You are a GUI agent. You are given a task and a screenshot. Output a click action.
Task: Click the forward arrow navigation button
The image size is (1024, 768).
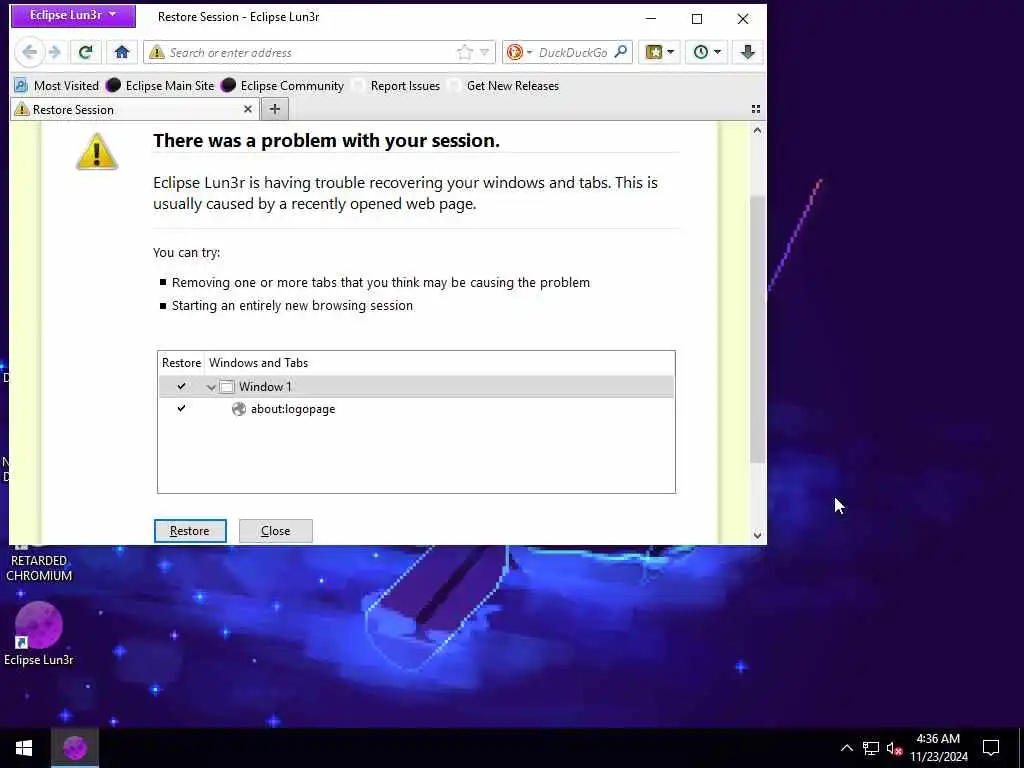click(56, 52)
